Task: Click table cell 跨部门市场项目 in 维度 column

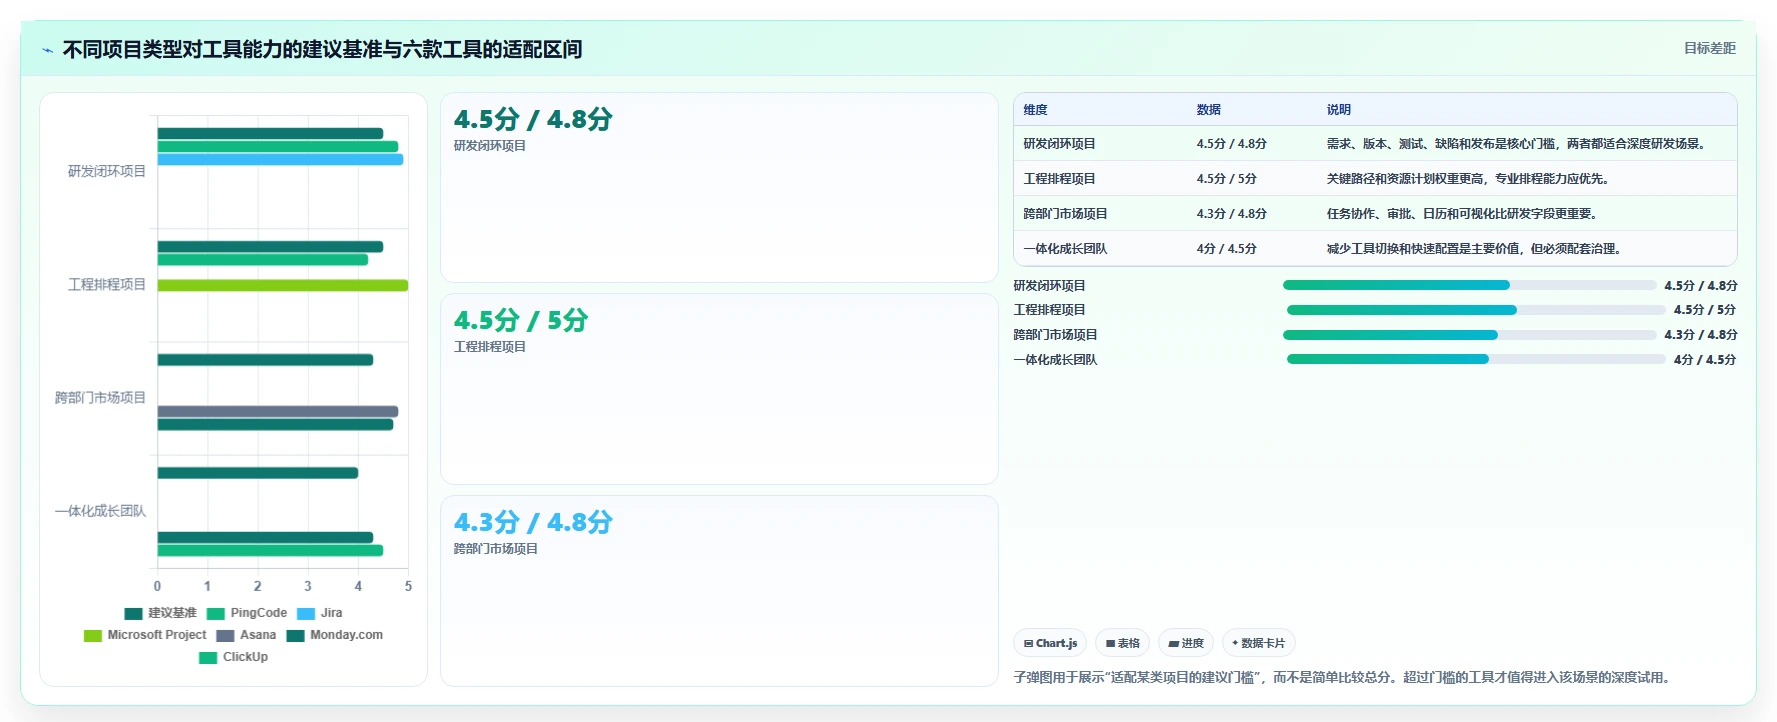Action: pos(1065,214)
